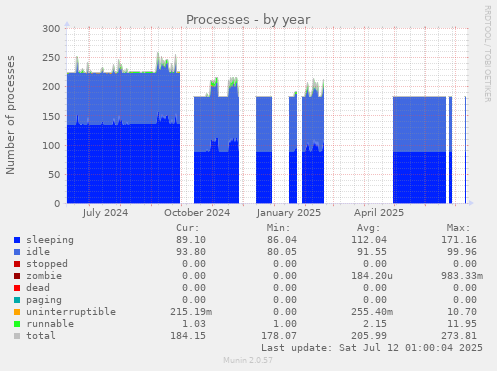
Task: Click the idle legend color swatch
Action: [17, 252]
